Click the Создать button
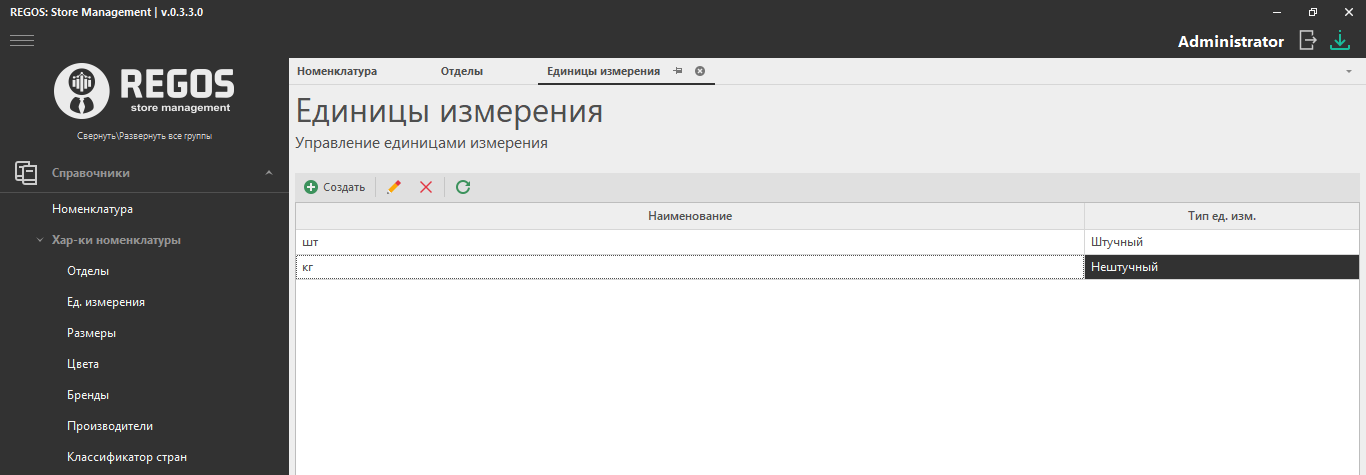Viewport: 1366px width, 475px height. point(335,187)
